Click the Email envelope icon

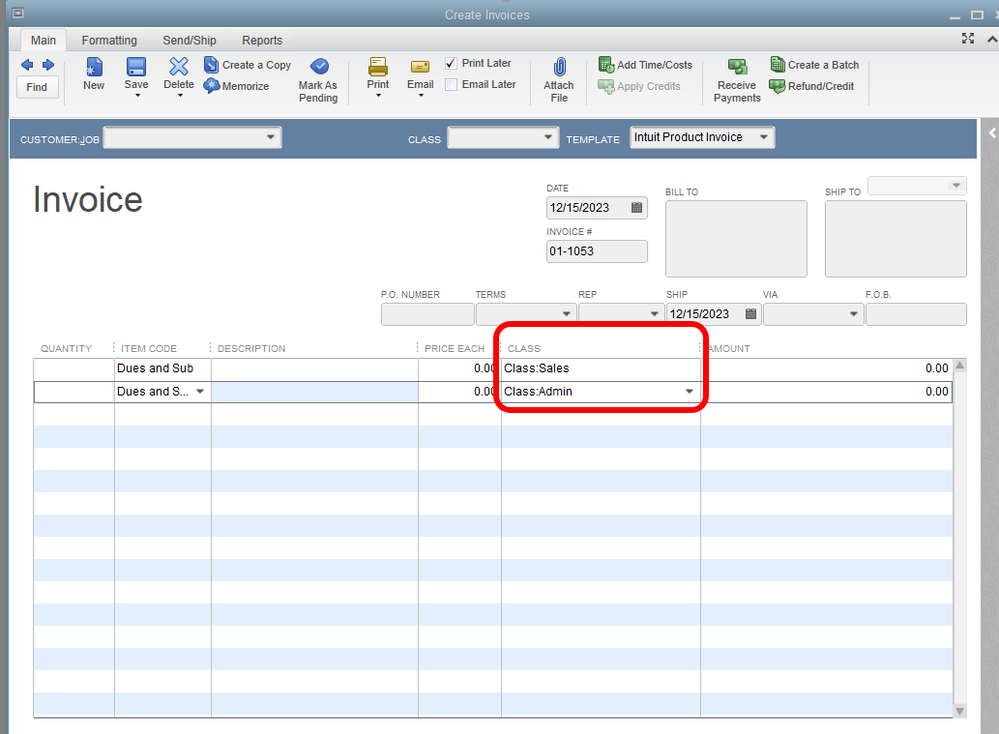(x=420, y=67)
